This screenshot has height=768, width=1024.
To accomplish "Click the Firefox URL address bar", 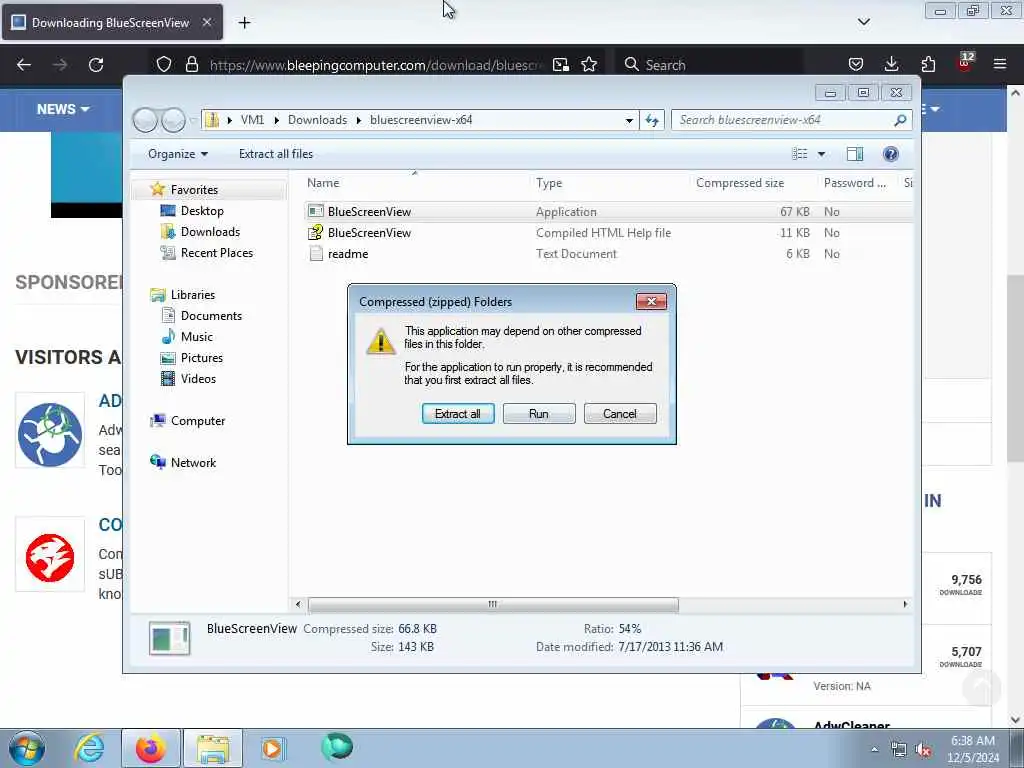I will point(376,65).
